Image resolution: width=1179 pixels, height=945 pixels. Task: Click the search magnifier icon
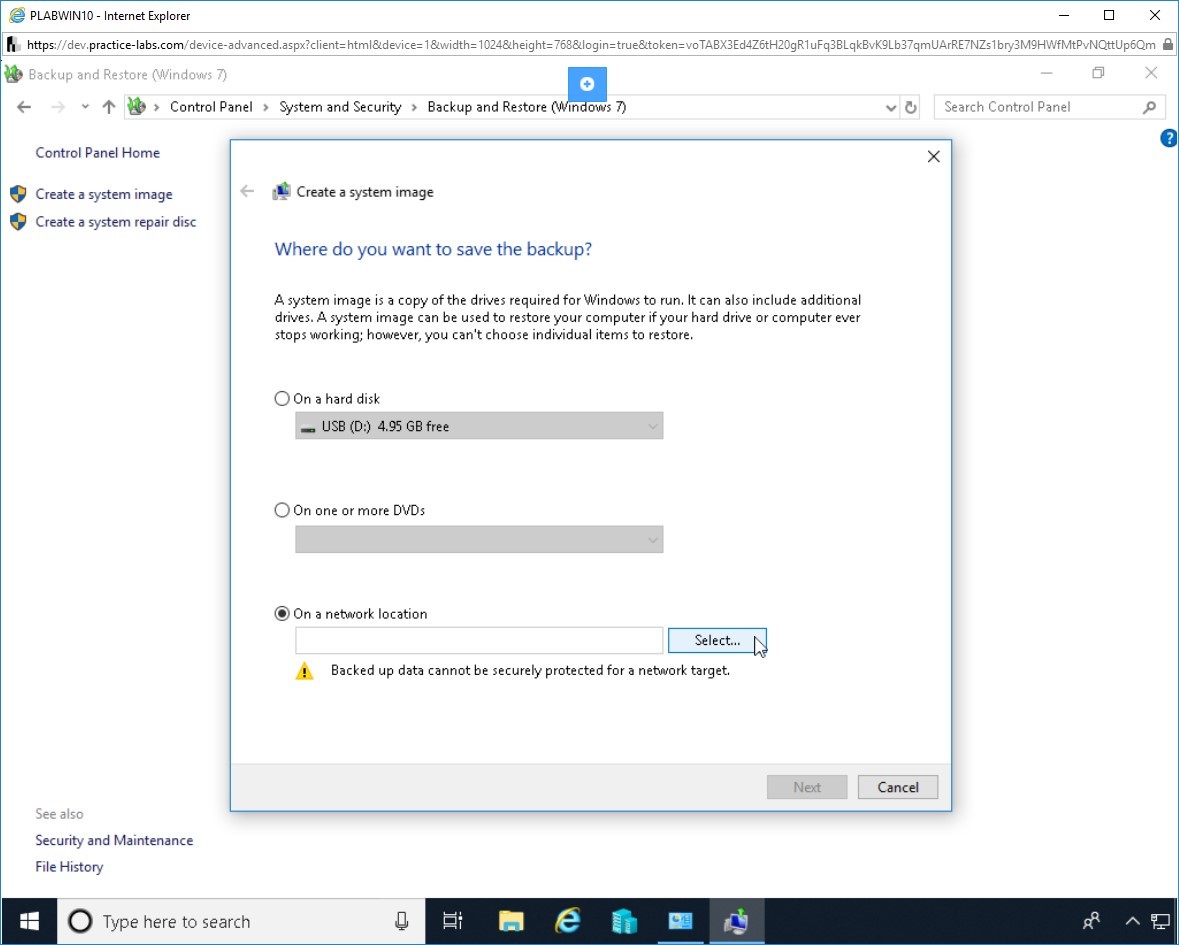(x=1149, y=107)
